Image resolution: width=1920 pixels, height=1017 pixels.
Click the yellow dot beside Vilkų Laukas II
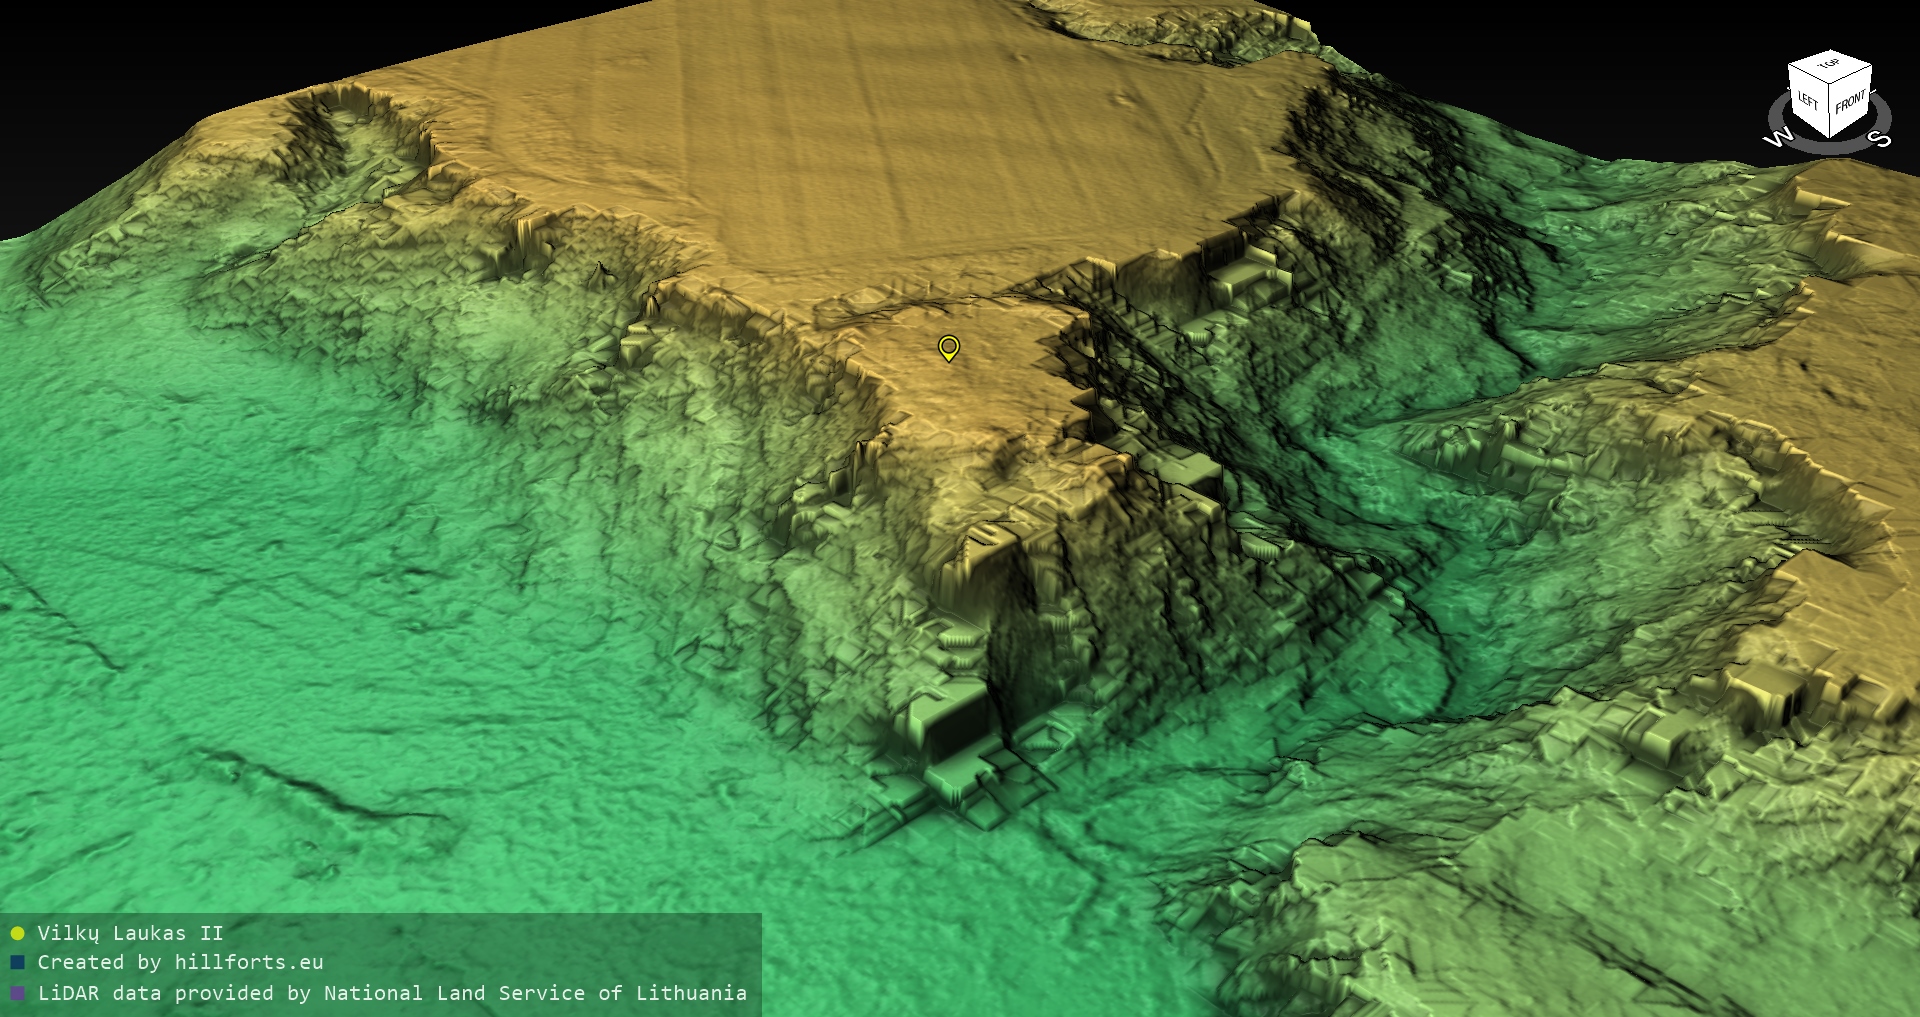(x=17, y=934)
